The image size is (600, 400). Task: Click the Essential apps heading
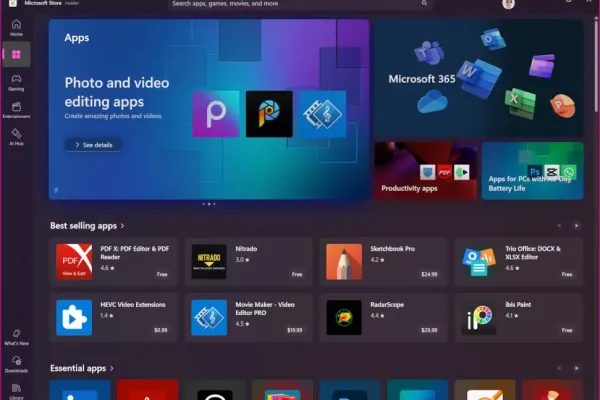click(78, 368)
